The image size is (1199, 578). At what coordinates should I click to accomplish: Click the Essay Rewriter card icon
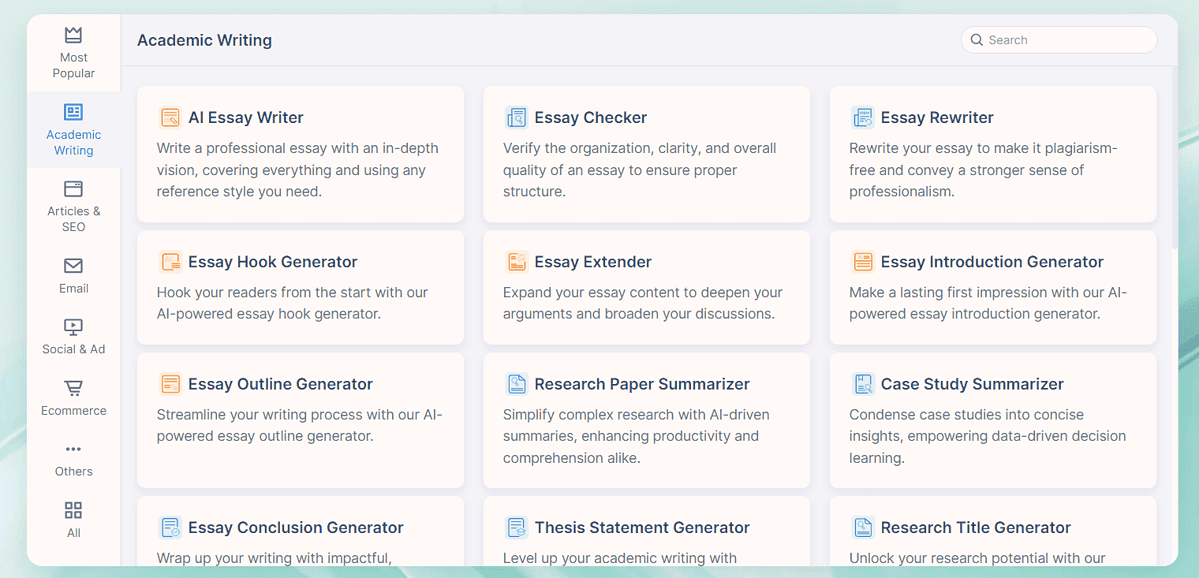(x=862, y=118)
